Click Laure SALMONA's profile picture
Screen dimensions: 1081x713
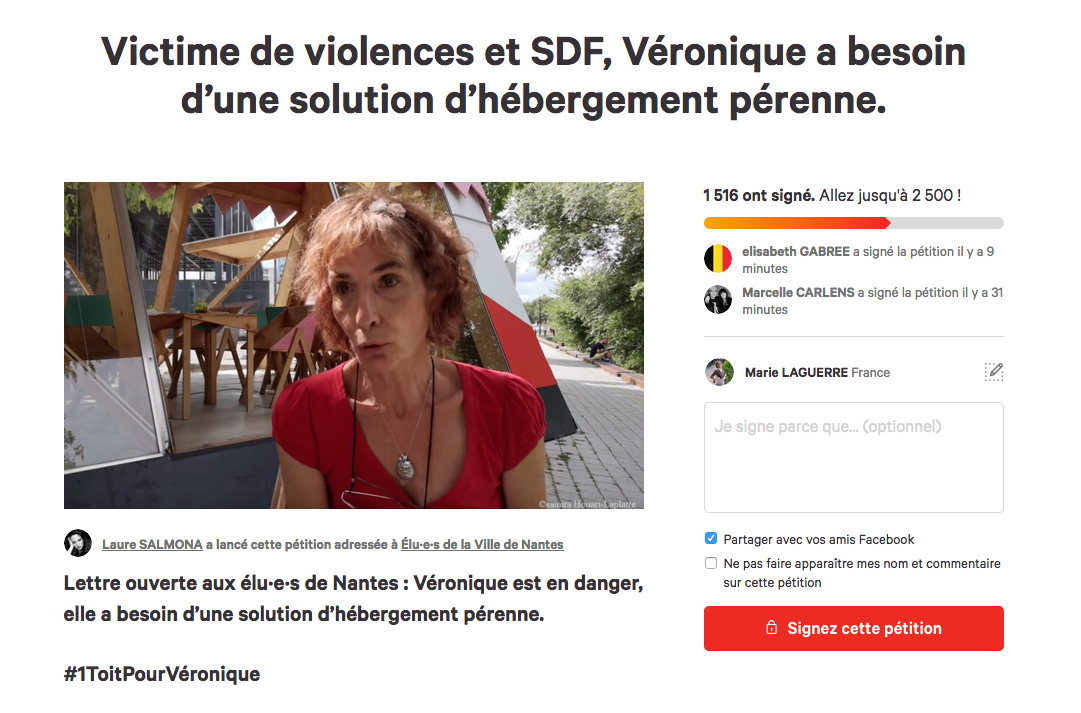[x=78, y=543]
